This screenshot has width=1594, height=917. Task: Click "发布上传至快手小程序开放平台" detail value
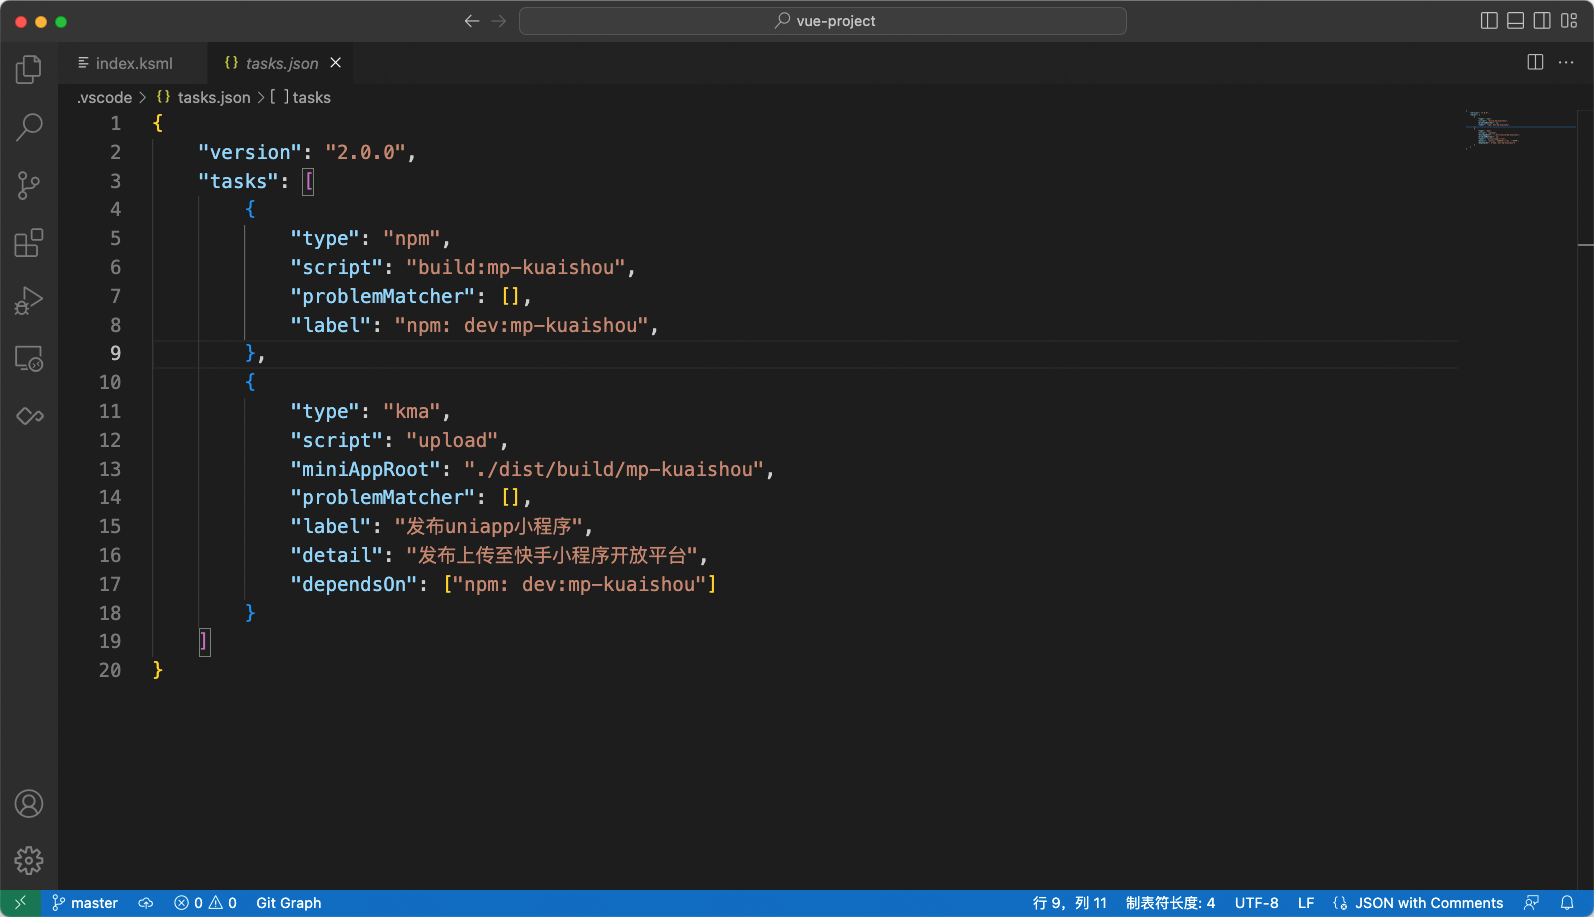click(x=552, y=555)
